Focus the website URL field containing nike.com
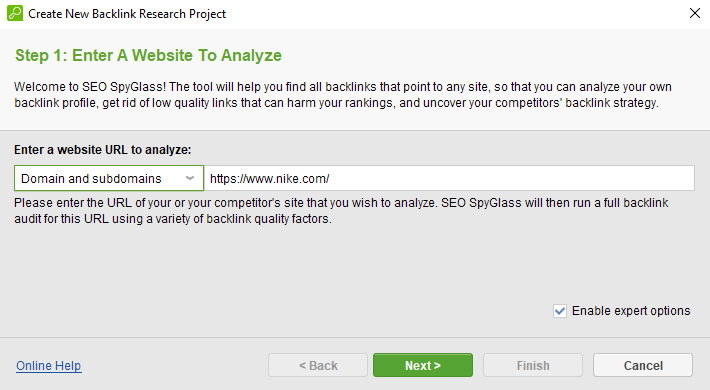Screen dimensions: 710x390 (x=449, y=178)
